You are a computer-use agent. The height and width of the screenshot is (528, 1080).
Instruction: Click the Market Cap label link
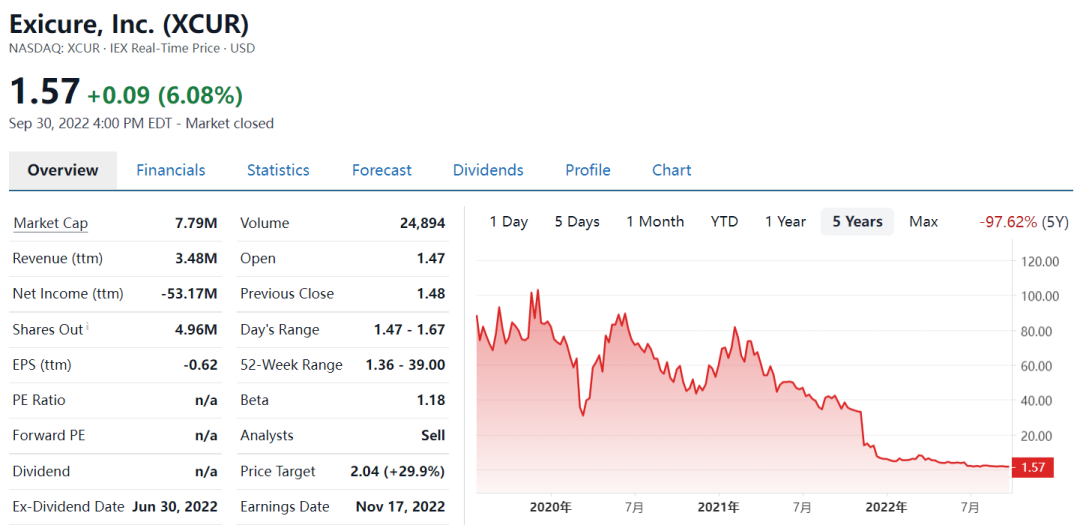point(50,223)
